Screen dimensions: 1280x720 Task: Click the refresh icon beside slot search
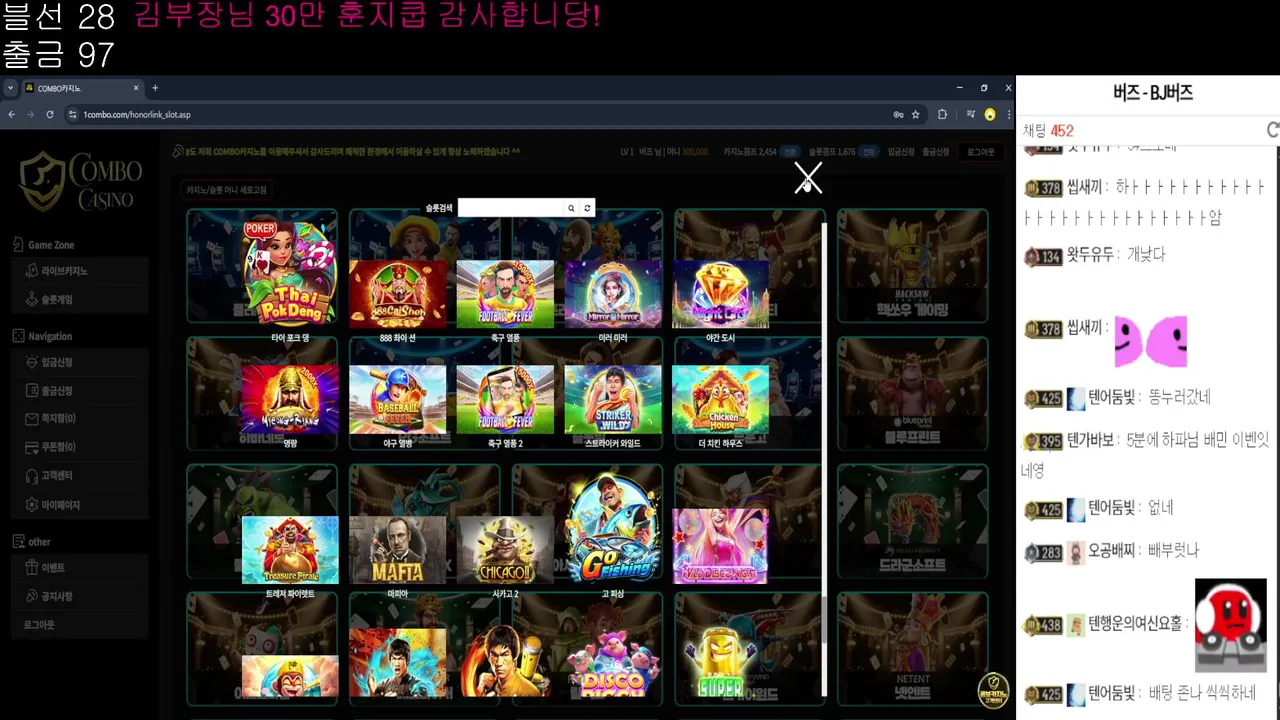587,208
